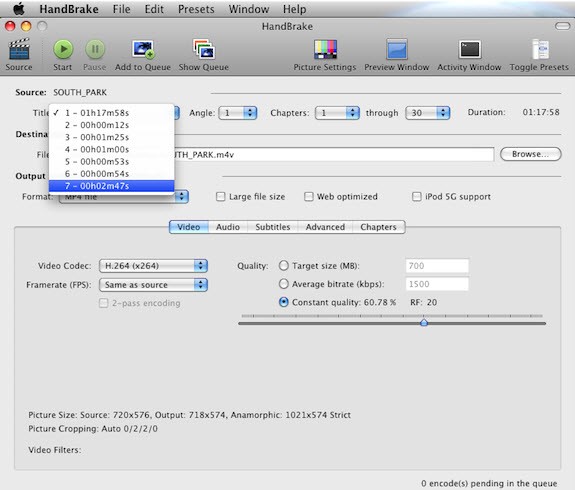
Task: Open the Activity Window terminal icon
Action: coord(469,49)
